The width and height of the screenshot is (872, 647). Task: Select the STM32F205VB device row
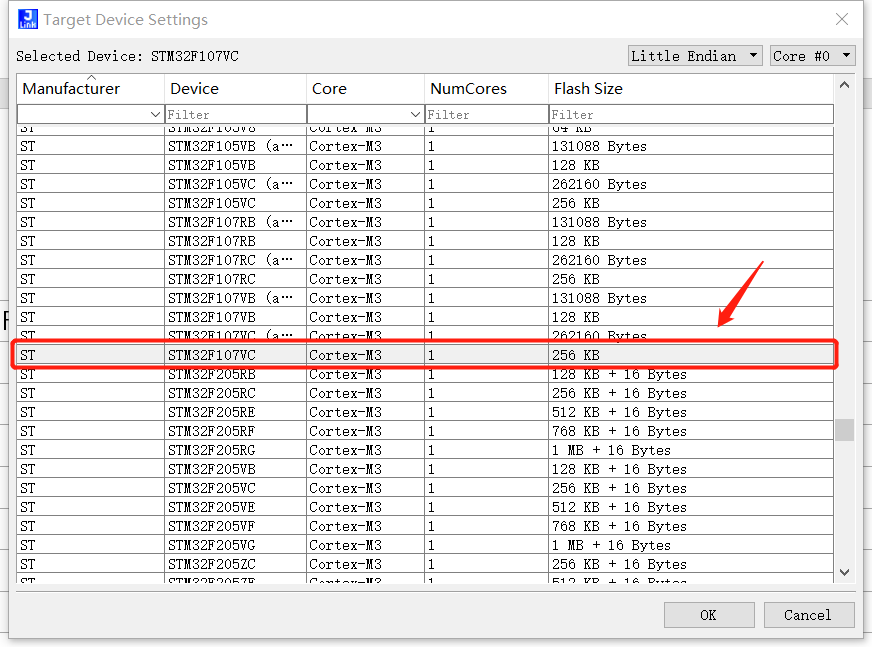pos(425,469)
